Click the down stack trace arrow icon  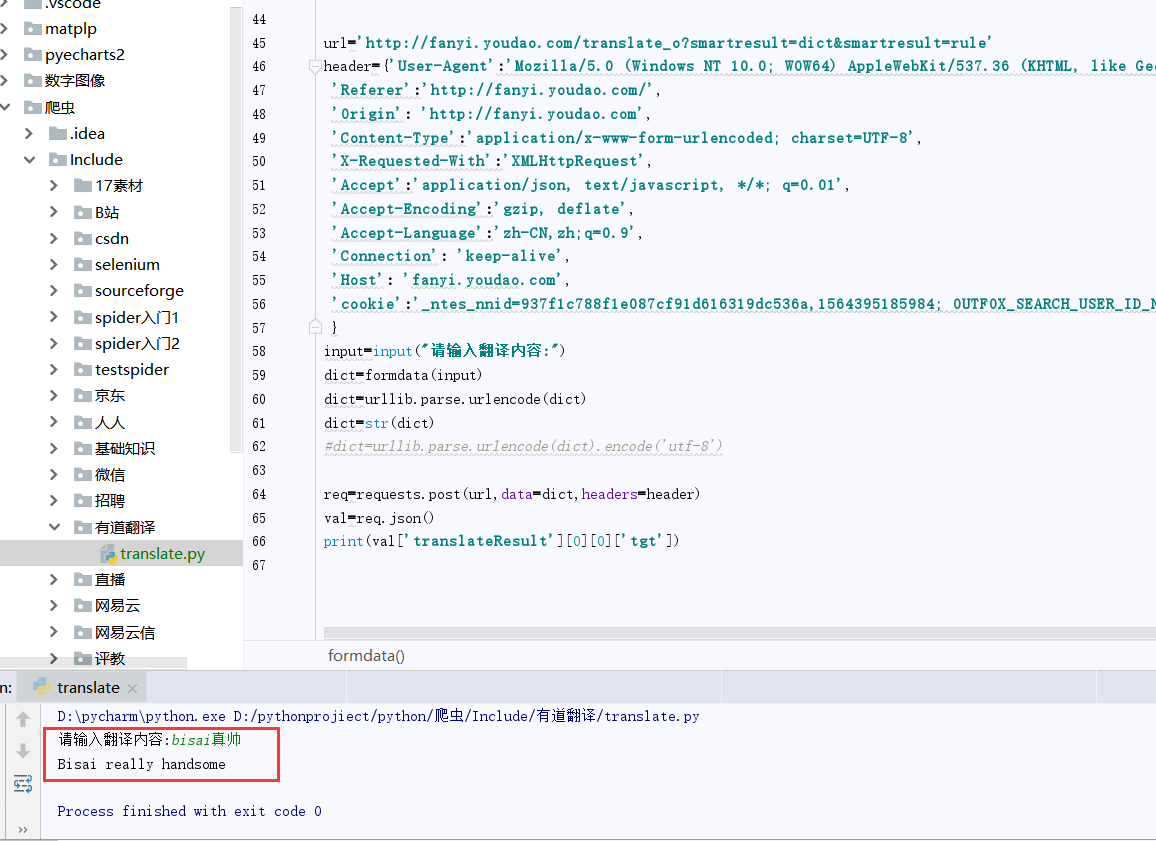click(x=23, y=751)
